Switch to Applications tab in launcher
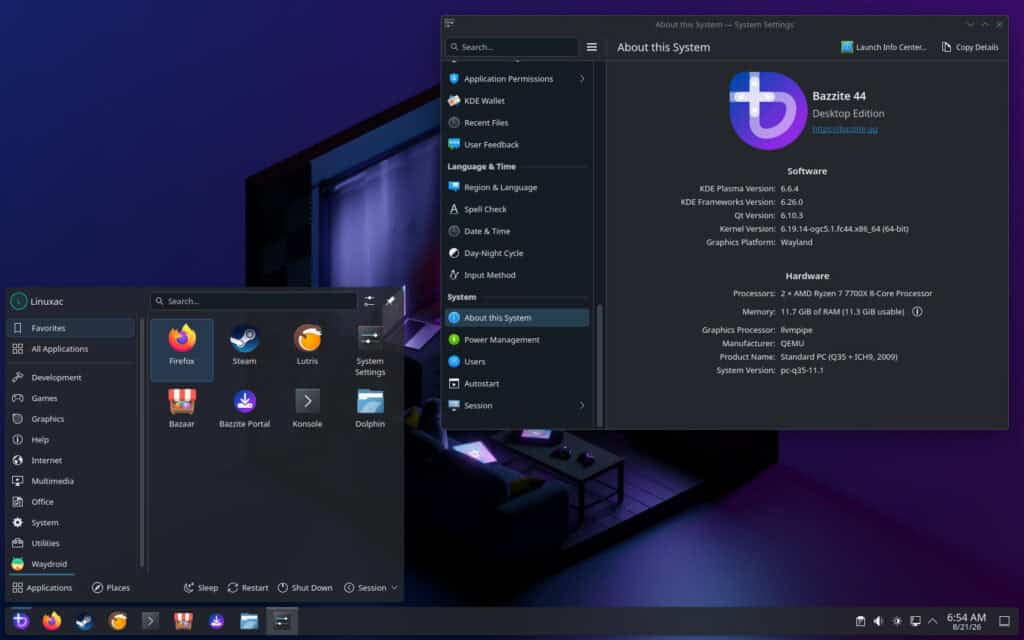 [42, 588]
